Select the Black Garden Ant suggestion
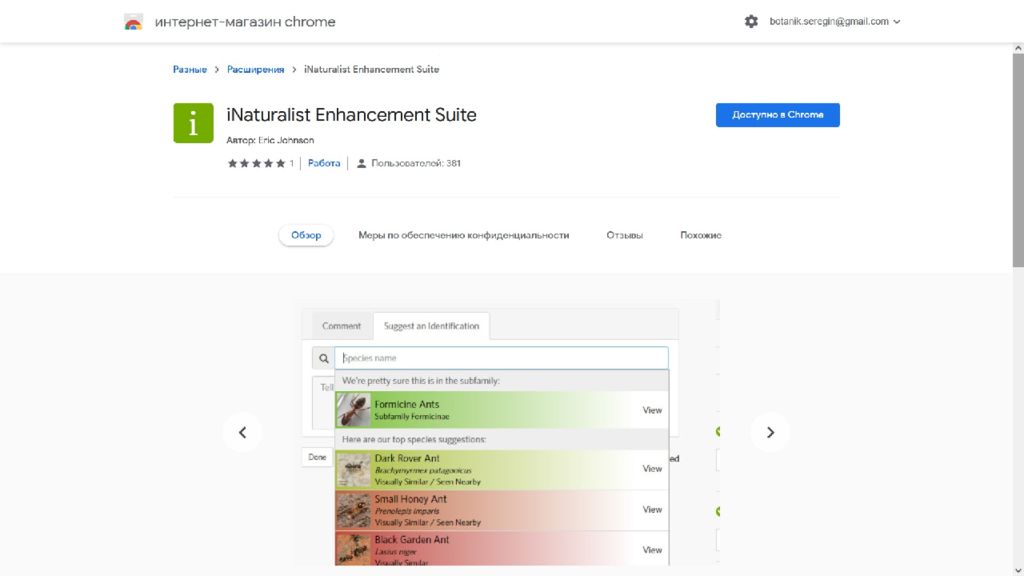Image resolution: width=1024 pixels, height=576 pixels. pyautogui.click(x=502, y=549)
